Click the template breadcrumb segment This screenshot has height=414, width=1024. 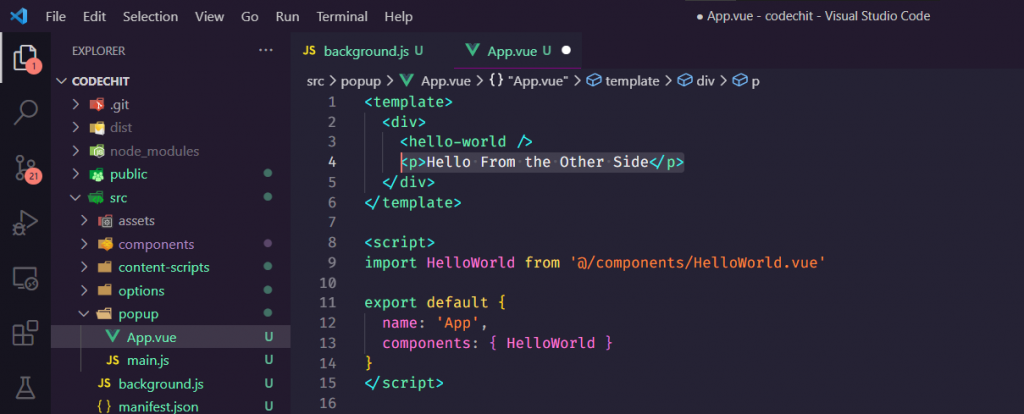pyautogui.click(x=624, y=81)
